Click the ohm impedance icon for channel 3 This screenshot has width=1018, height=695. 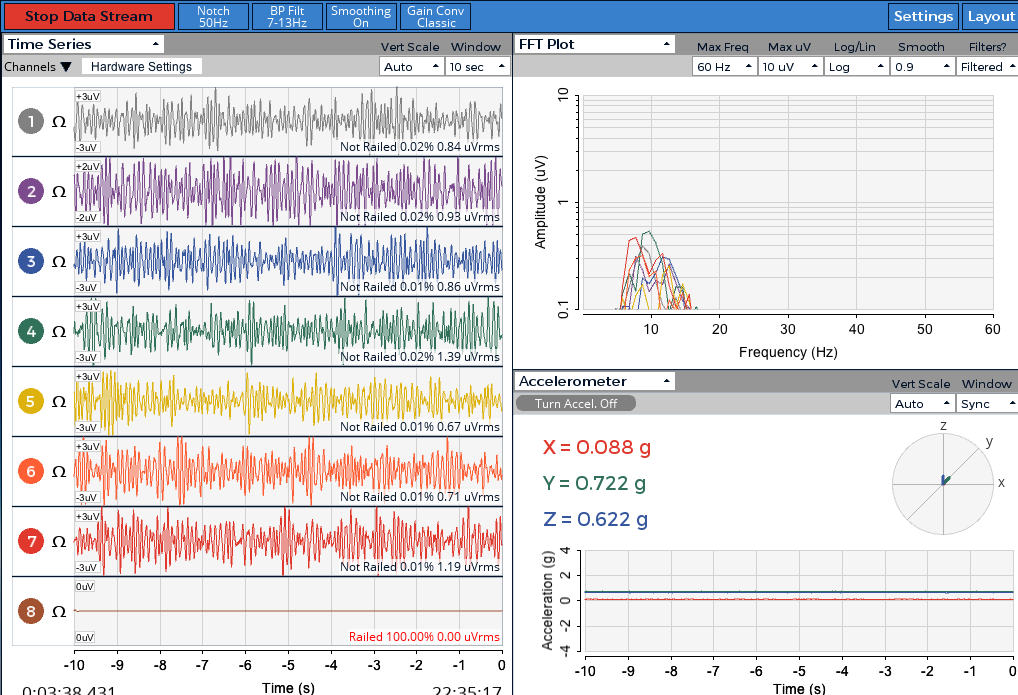coord(59,262)
